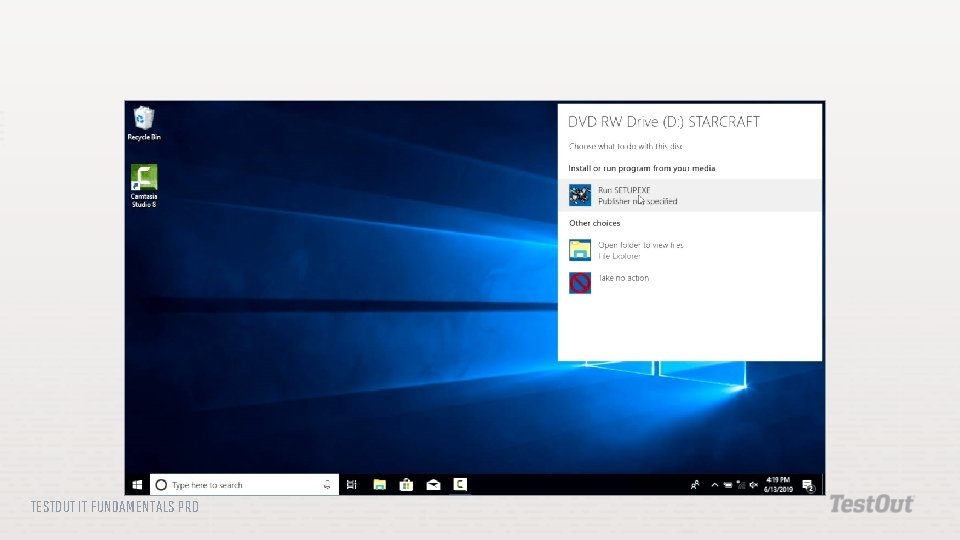960x540 pixels.
Task: Click the drive tray icon in the system tray
Action: [x=727, y=485]
